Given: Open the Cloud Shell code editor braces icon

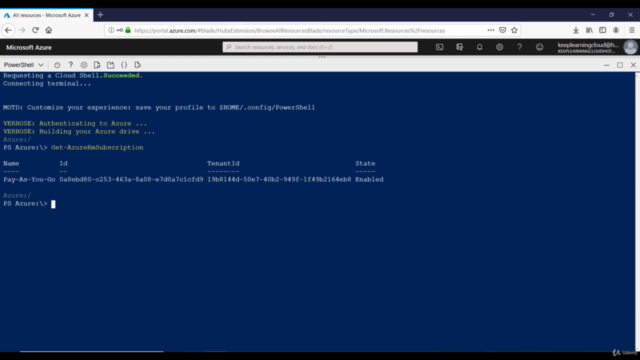Looking at the screenshot, I should 124,65.
